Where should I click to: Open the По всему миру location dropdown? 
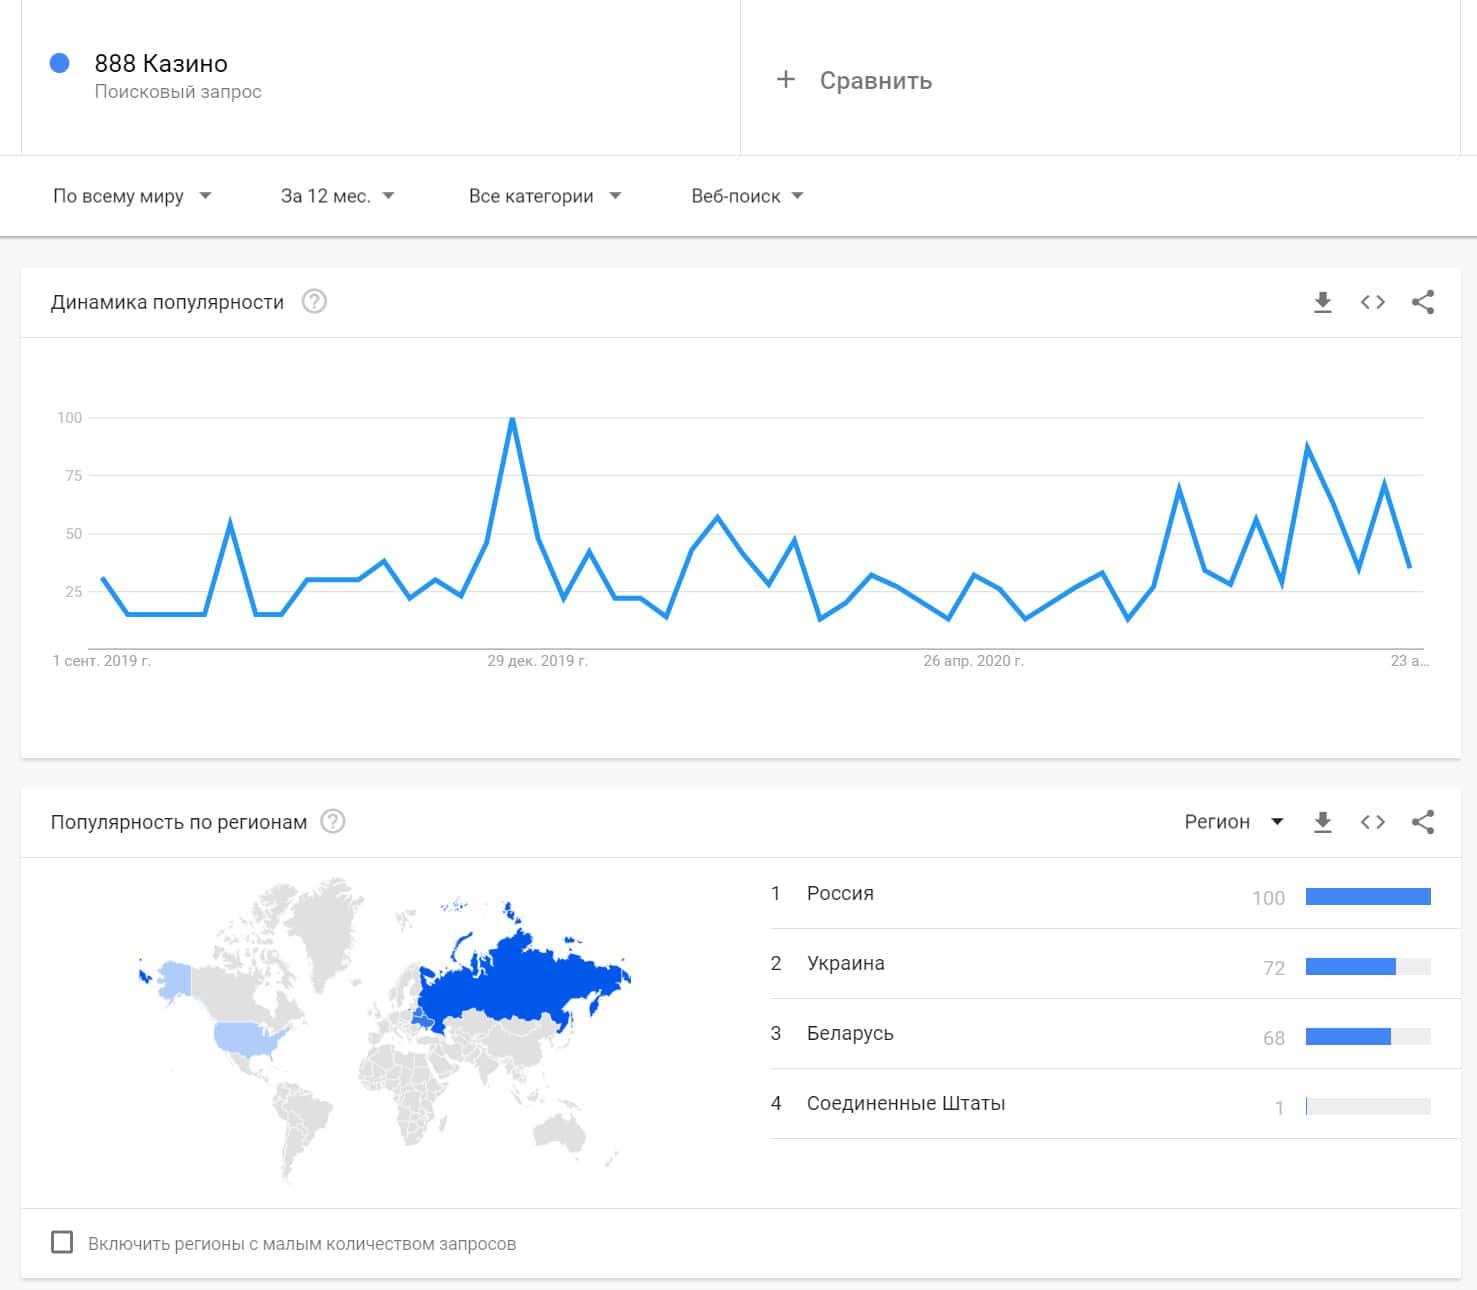132,196
